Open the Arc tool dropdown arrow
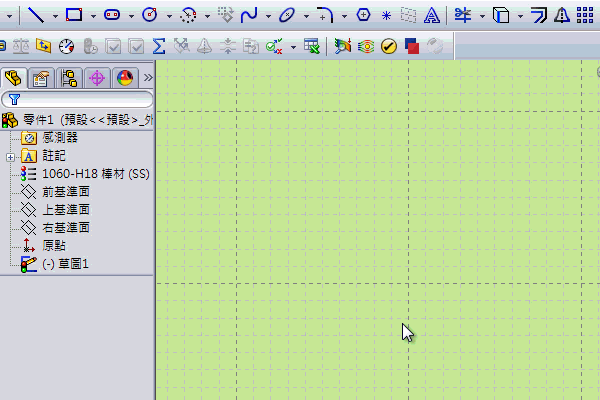 [x=207, y=16]
